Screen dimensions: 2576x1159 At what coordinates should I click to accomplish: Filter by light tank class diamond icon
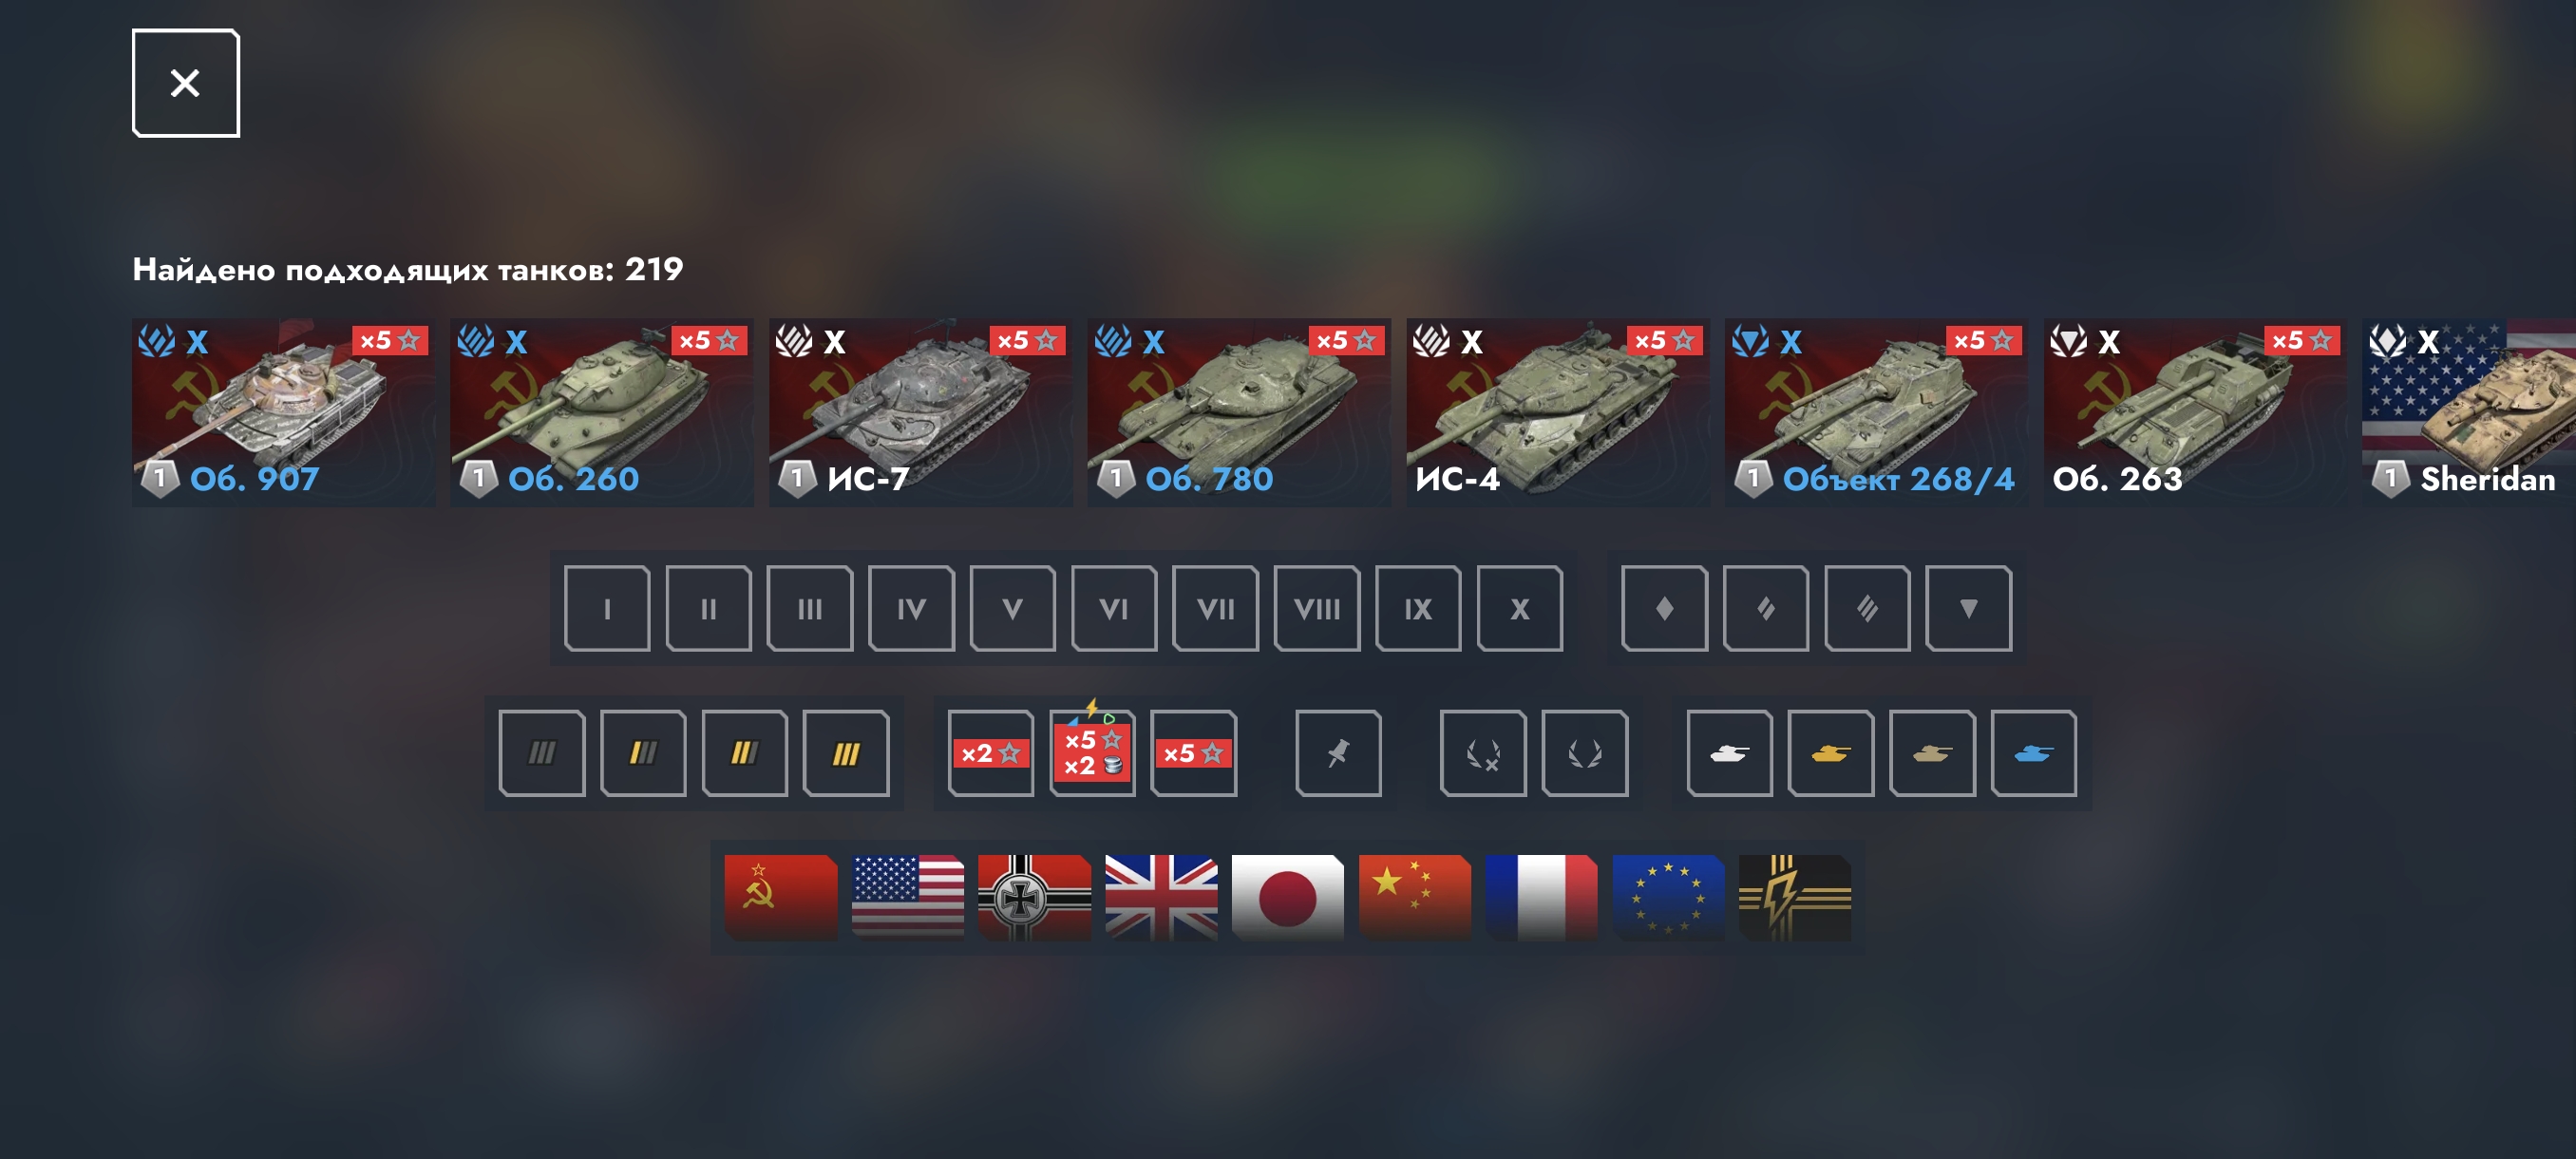pyautogui.click(x=1664, y=608)
